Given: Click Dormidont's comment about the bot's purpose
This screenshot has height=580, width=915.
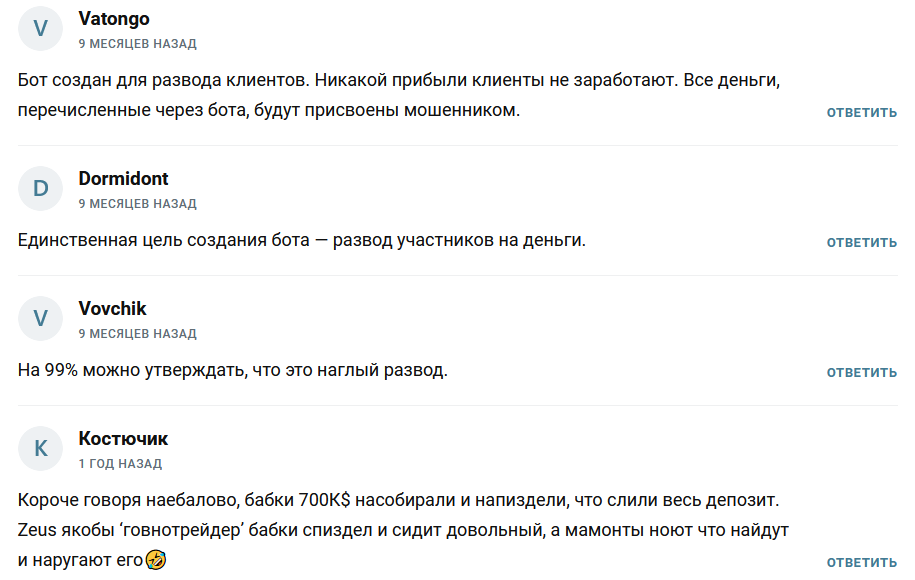Looking at the screenshot, I should click(x=301, y=240).
